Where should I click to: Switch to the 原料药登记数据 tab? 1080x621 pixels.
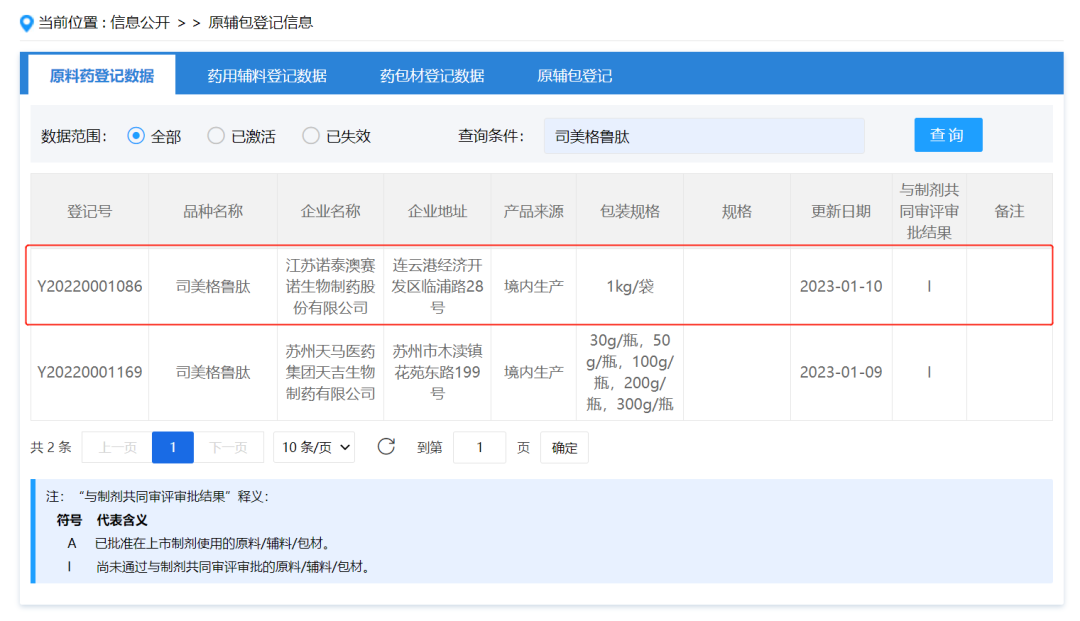tap(102, 76)
